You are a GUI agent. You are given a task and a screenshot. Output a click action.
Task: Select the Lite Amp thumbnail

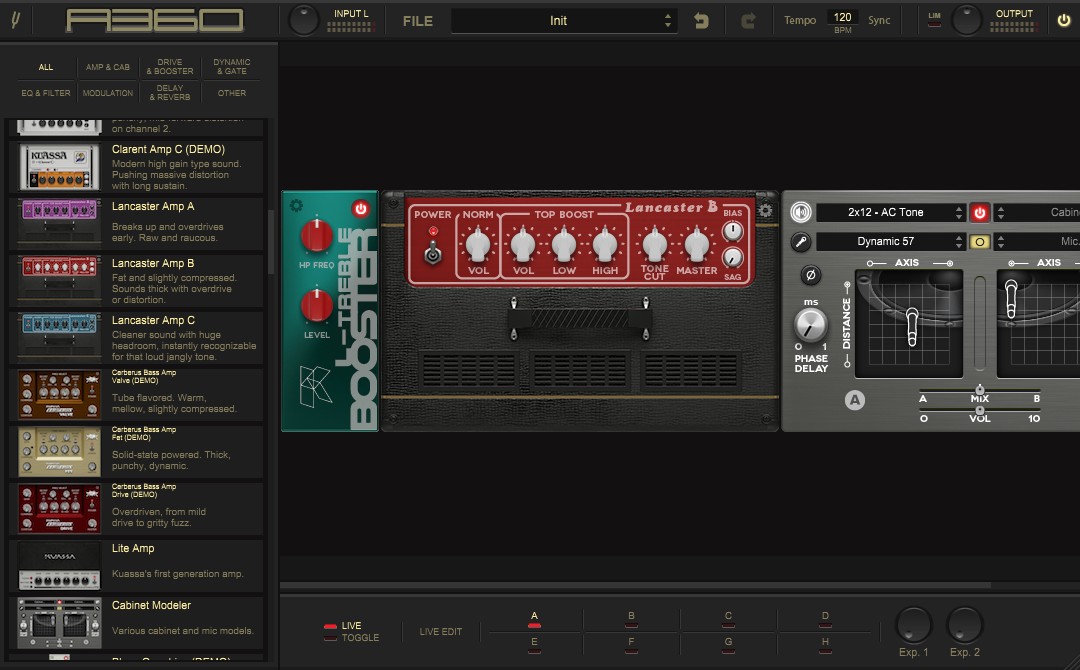(59, 566)
